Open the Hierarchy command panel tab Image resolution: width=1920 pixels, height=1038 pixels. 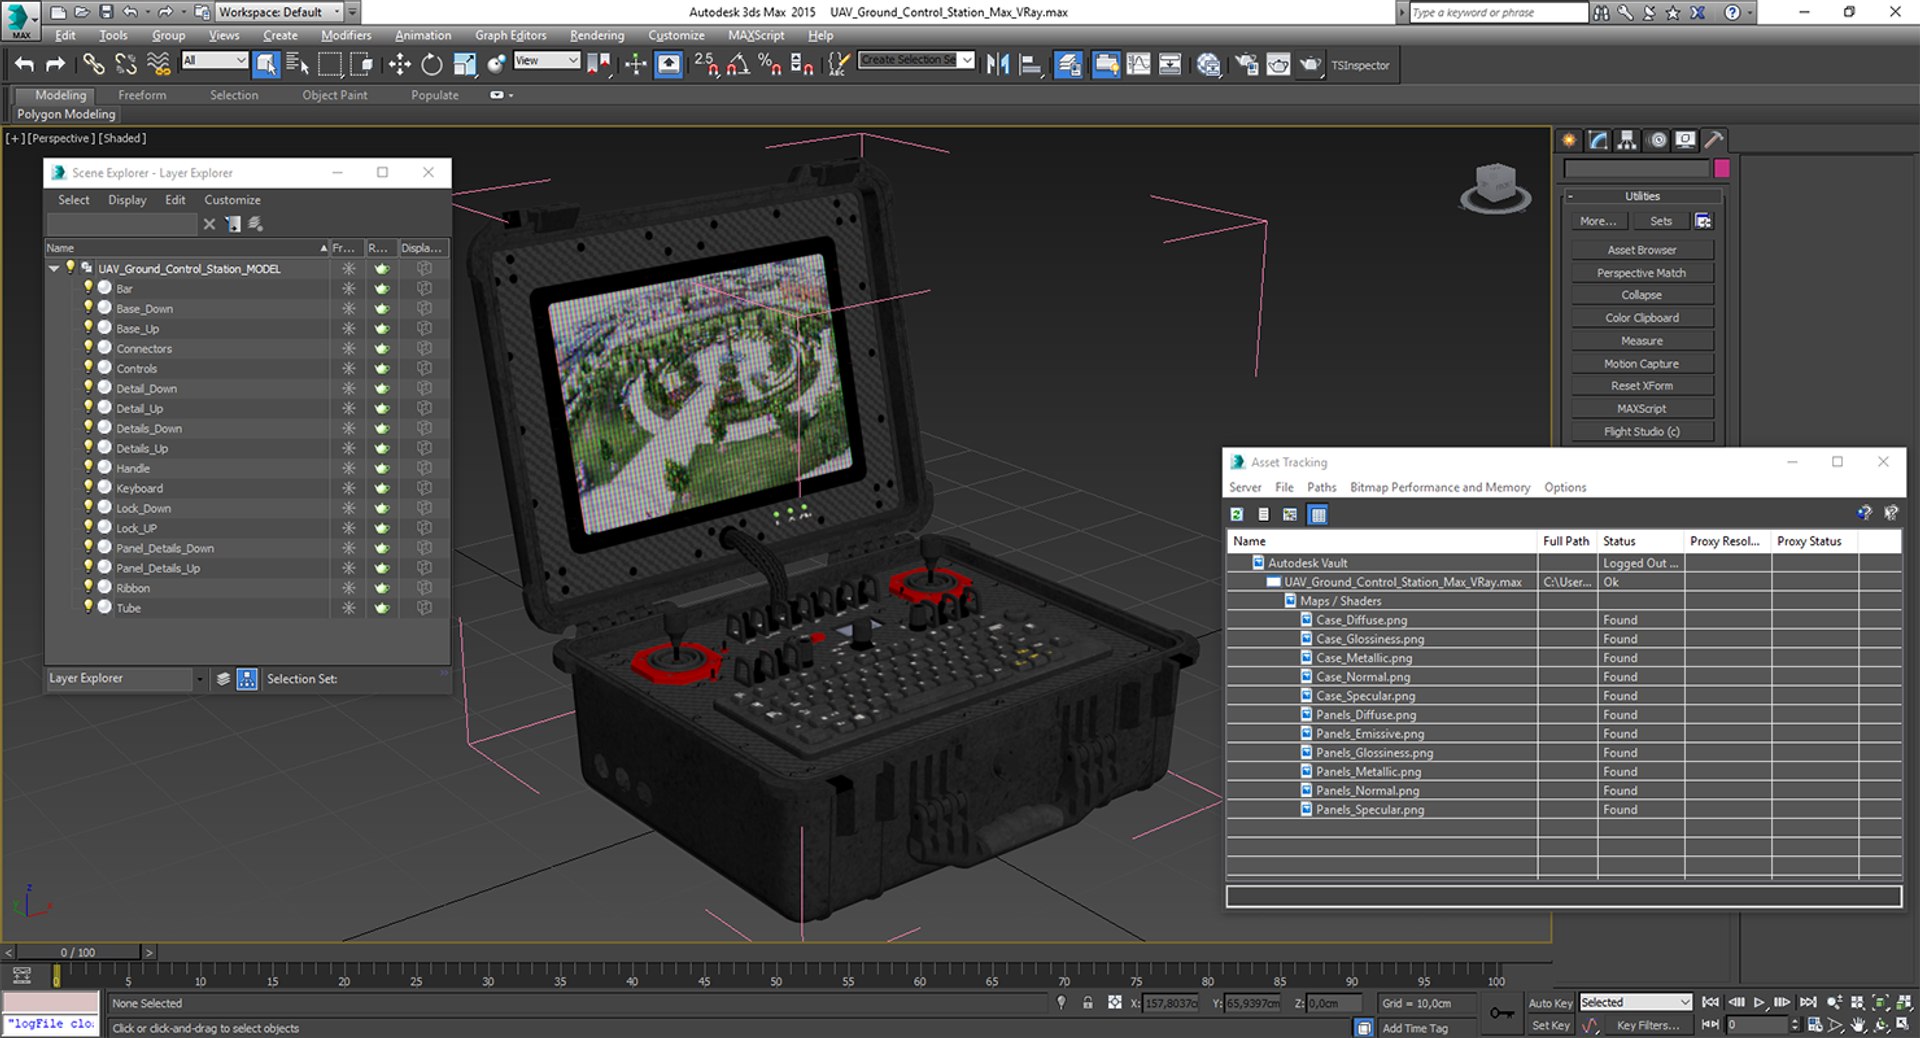point(1627,140)
